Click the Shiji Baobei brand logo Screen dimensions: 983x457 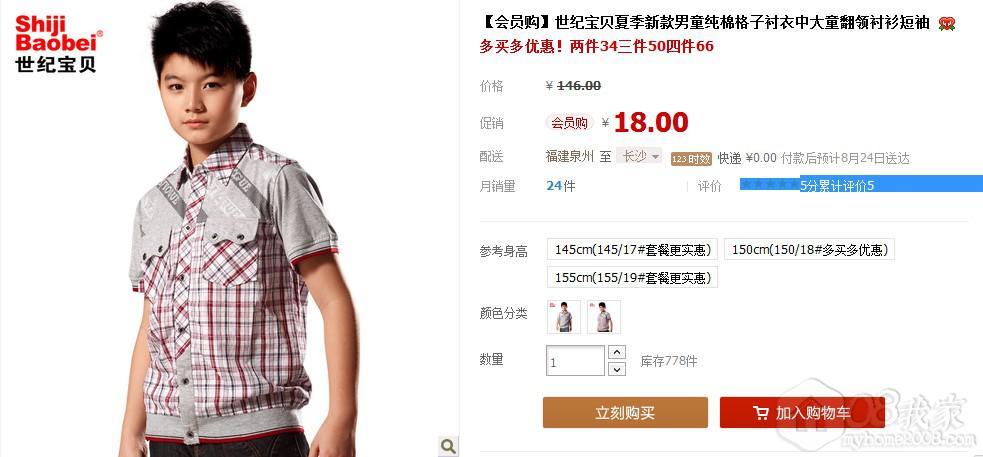pyautogui.click(x=59, y=44)
